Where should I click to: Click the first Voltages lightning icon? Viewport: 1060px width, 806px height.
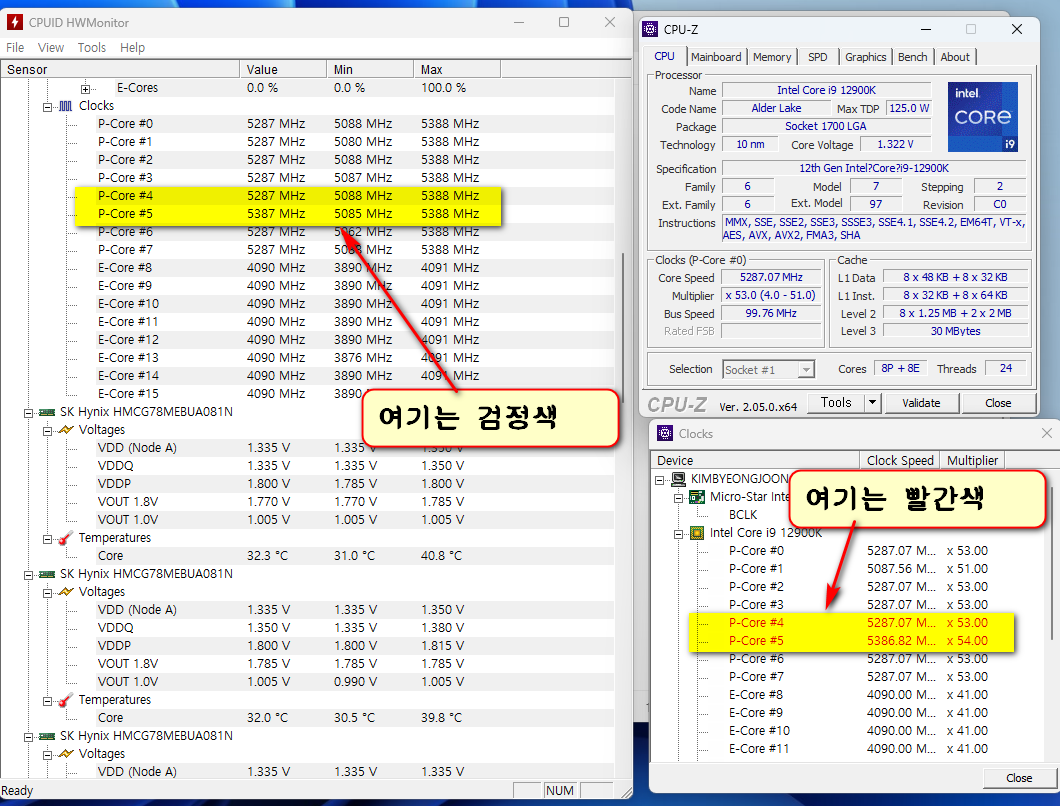pyautogui.click(x=66, y=429)
